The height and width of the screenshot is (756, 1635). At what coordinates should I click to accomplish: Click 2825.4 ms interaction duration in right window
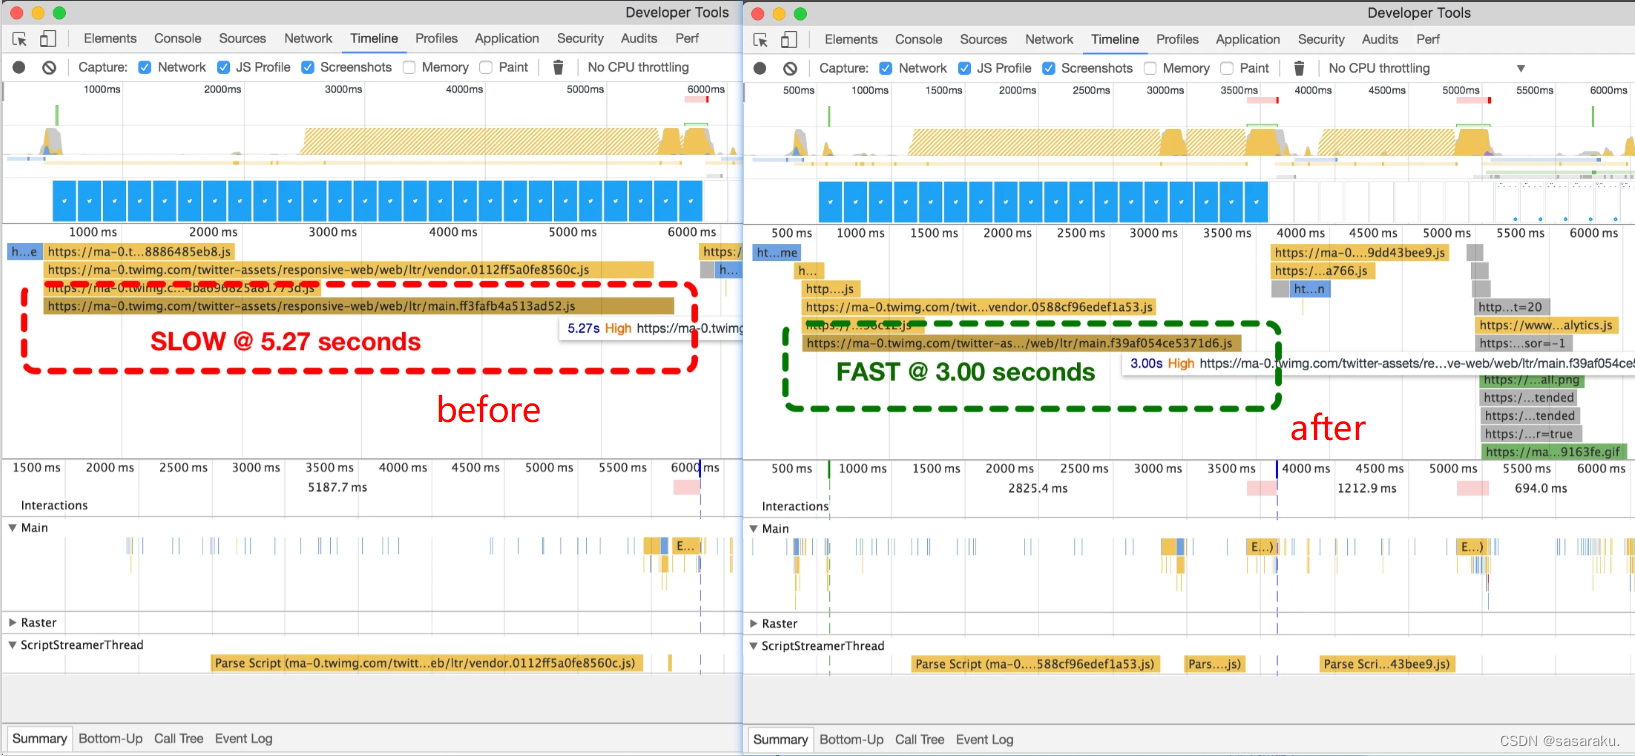point(1038,488)
